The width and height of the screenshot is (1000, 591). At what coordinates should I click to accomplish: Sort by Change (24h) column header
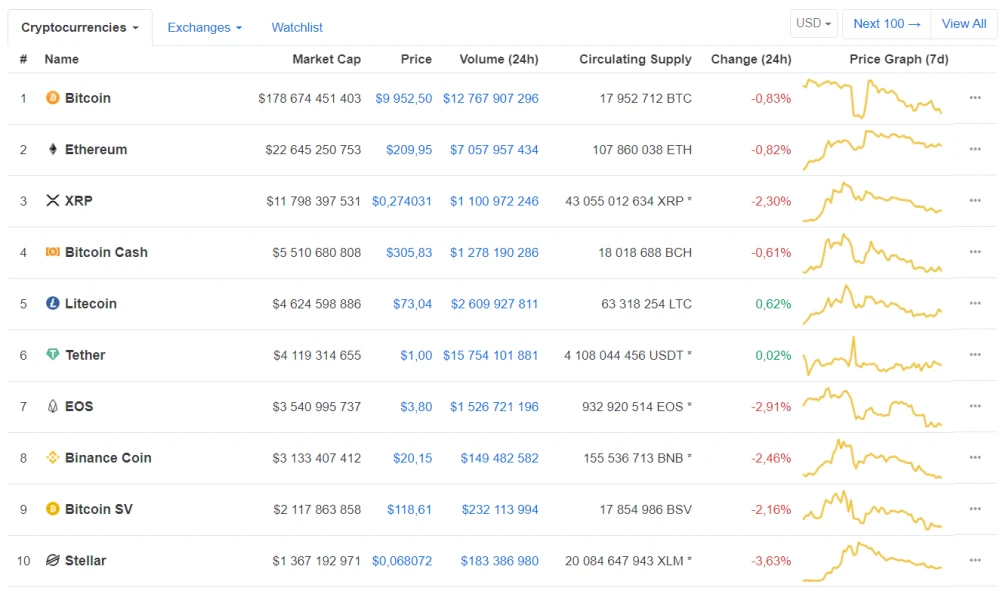click(x=751, y=59)
